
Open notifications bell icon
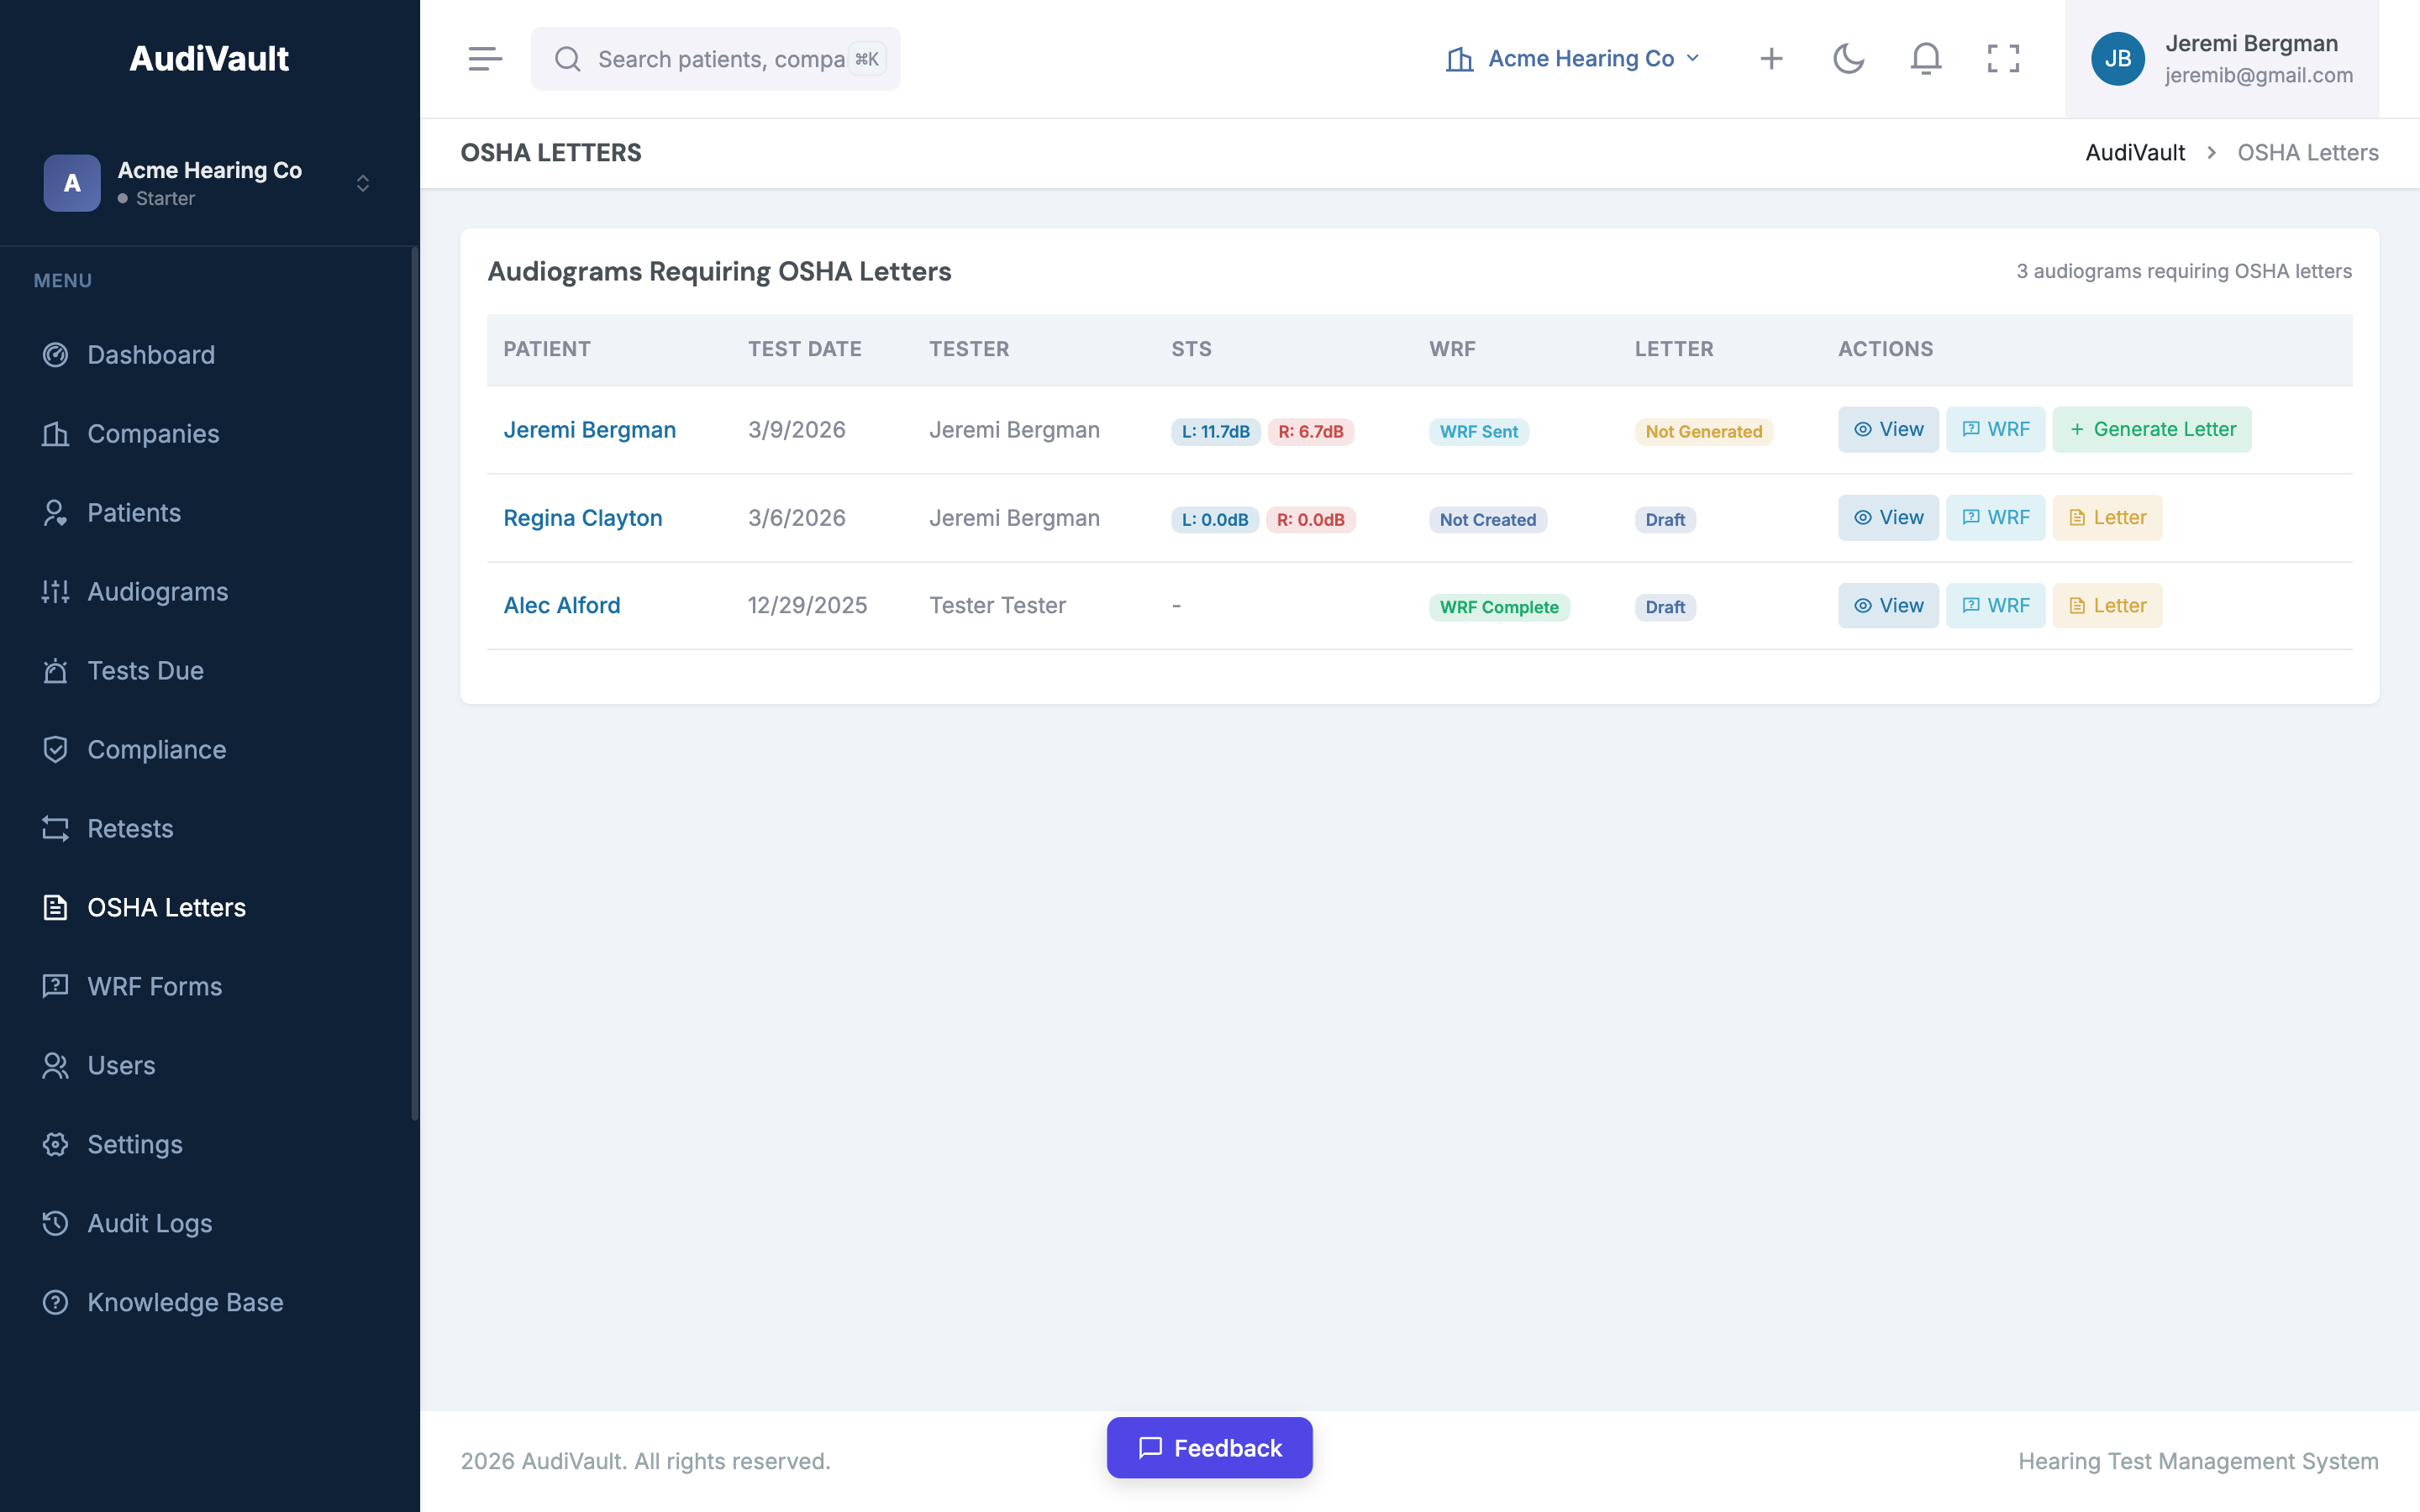(1925, 59)
